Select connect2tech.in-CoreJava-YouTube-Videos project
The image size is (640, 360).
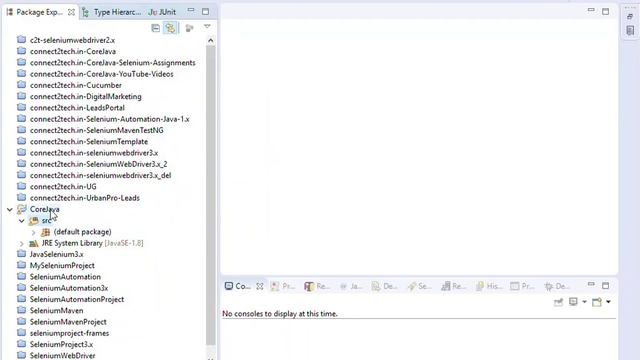102,74
